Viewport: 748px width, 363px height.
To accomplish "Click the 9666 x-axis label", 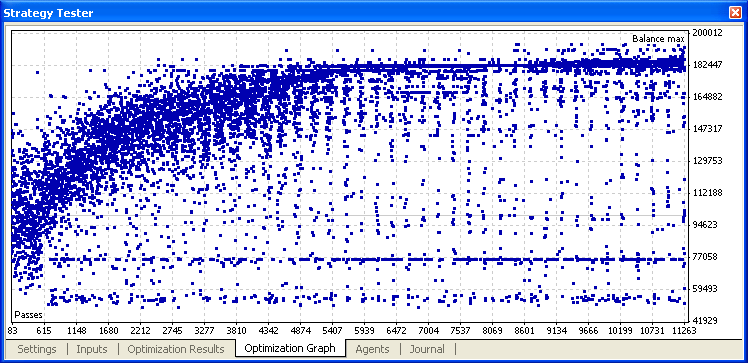I will (588, 331).
